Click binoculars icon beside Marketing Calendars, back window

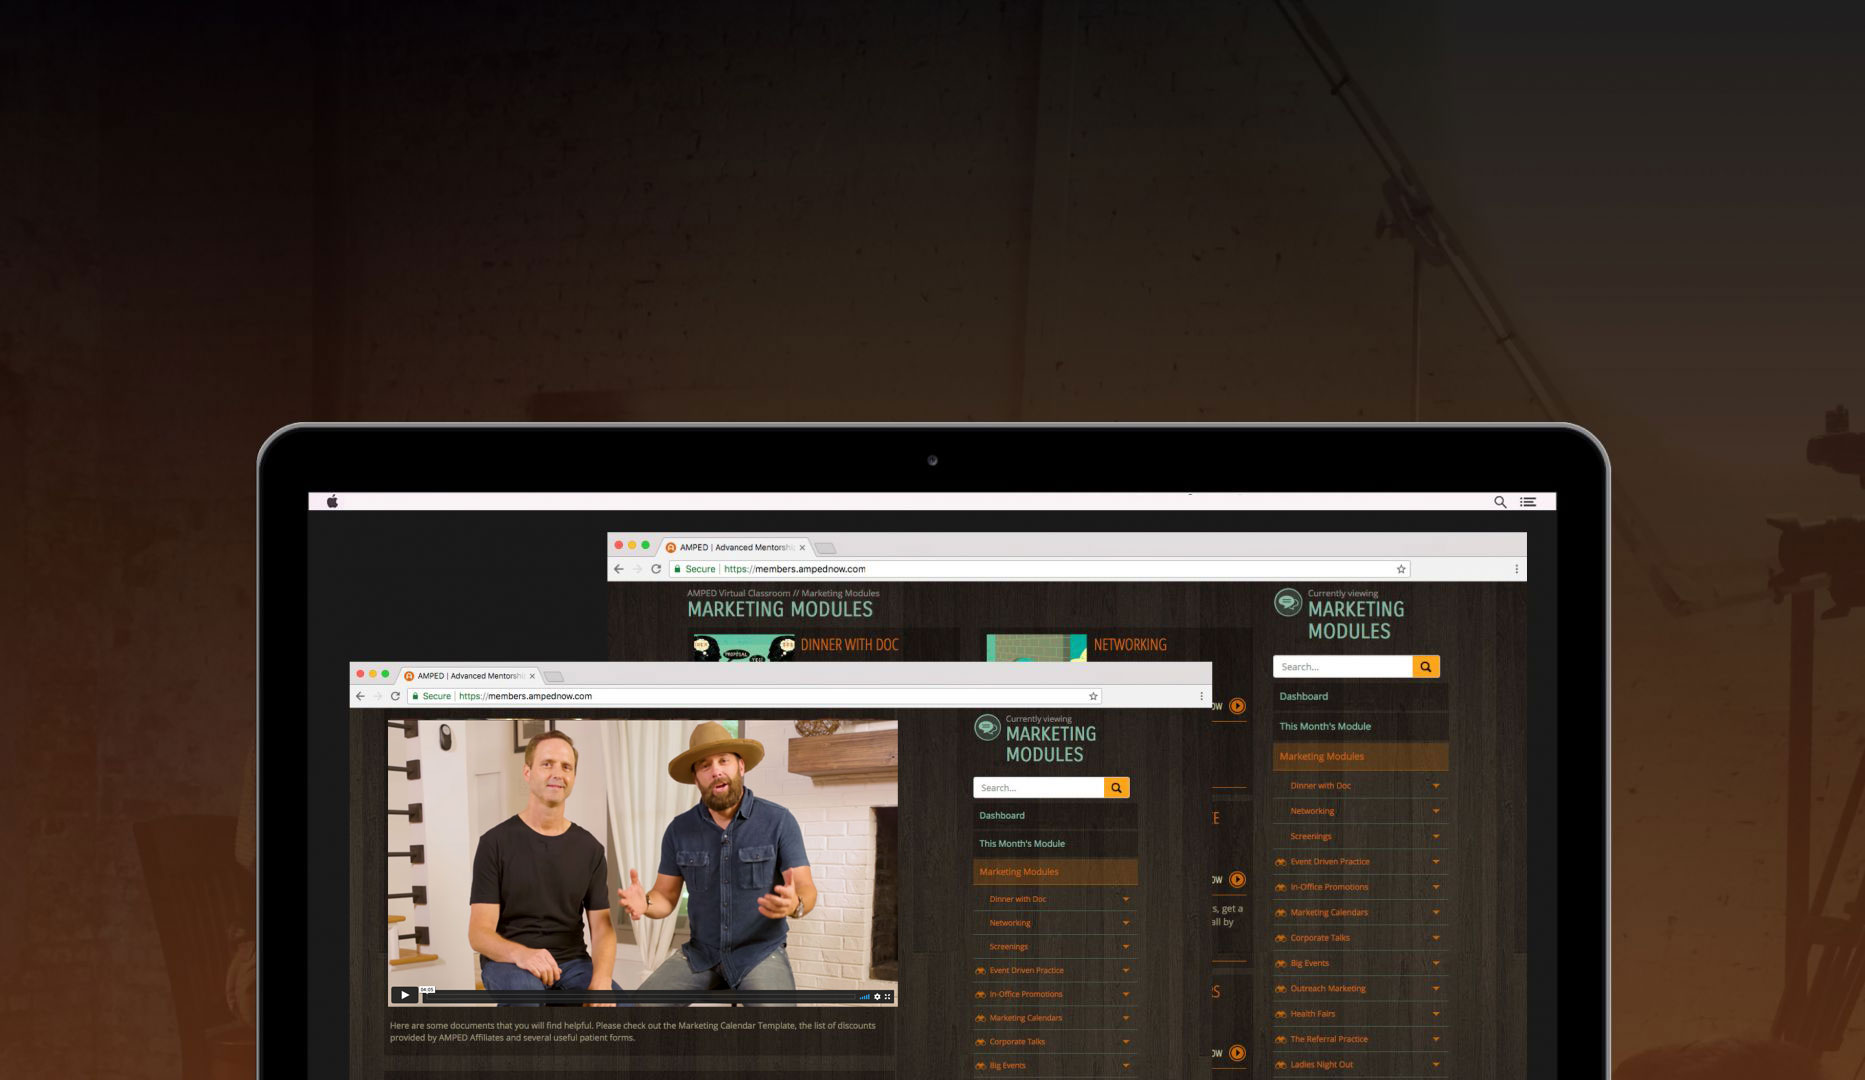1281,913
